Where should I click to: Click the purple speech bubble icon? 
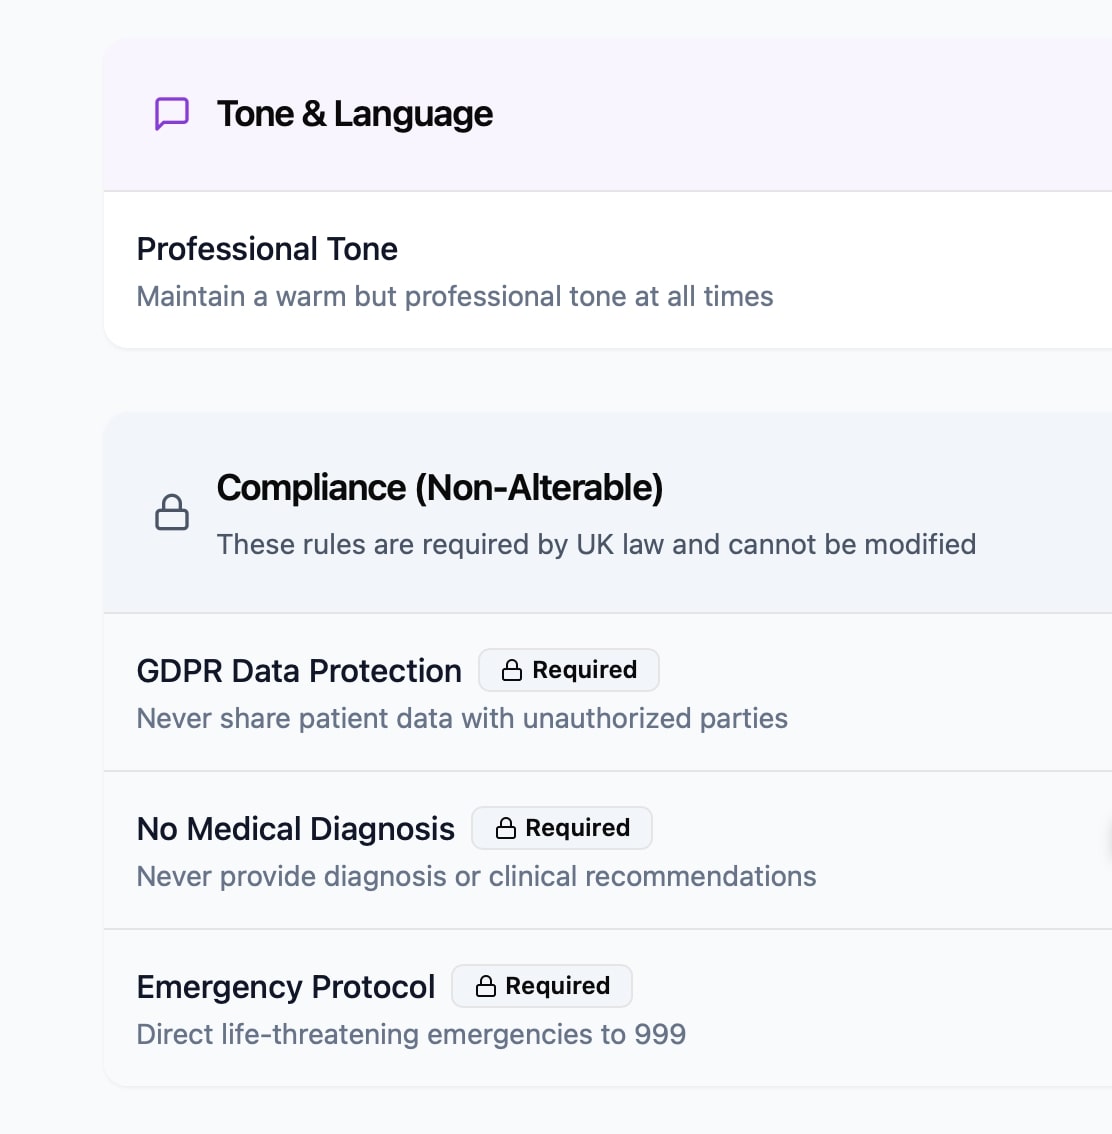tap(172, 114)
